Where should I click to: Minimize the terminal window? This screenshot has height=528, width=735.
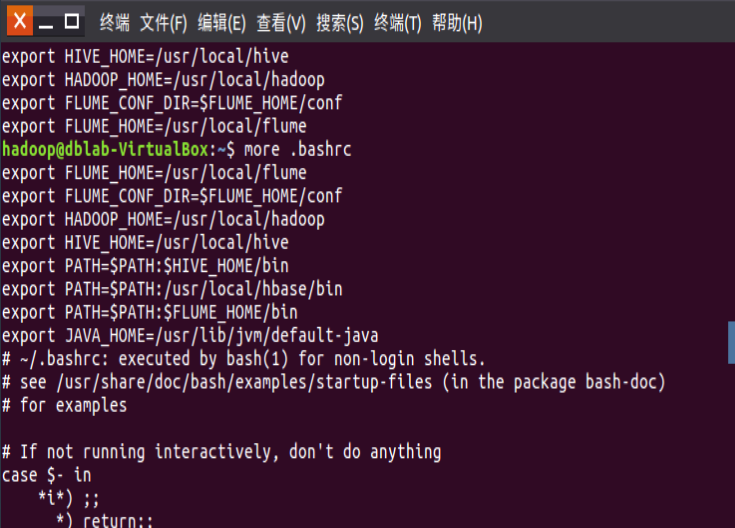46,21
